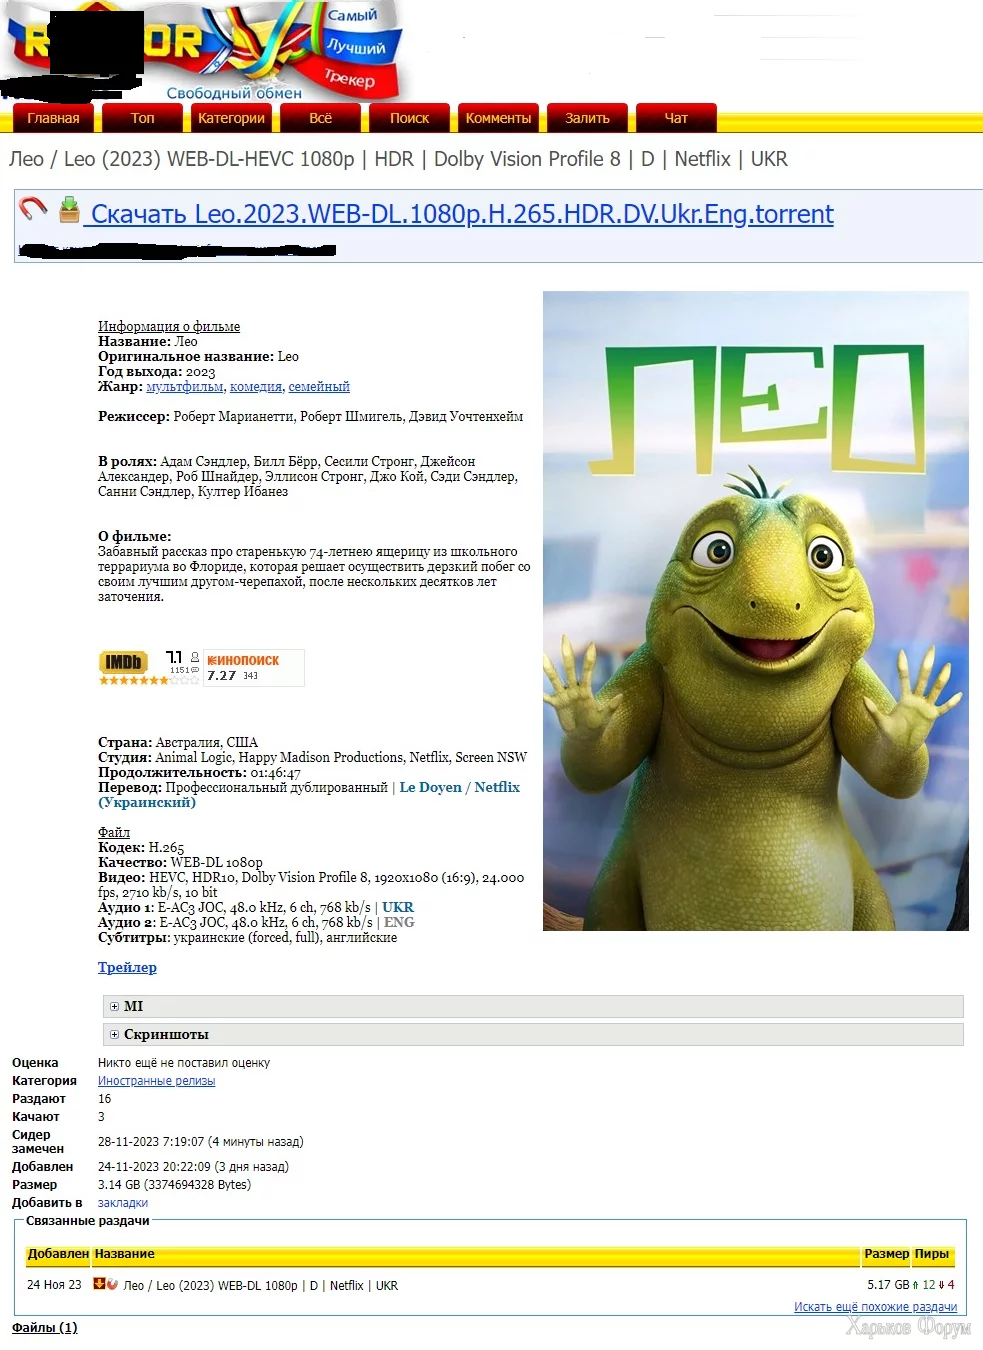Click the size value 3.14 GB (3374694328 Bytes)

174,1185
